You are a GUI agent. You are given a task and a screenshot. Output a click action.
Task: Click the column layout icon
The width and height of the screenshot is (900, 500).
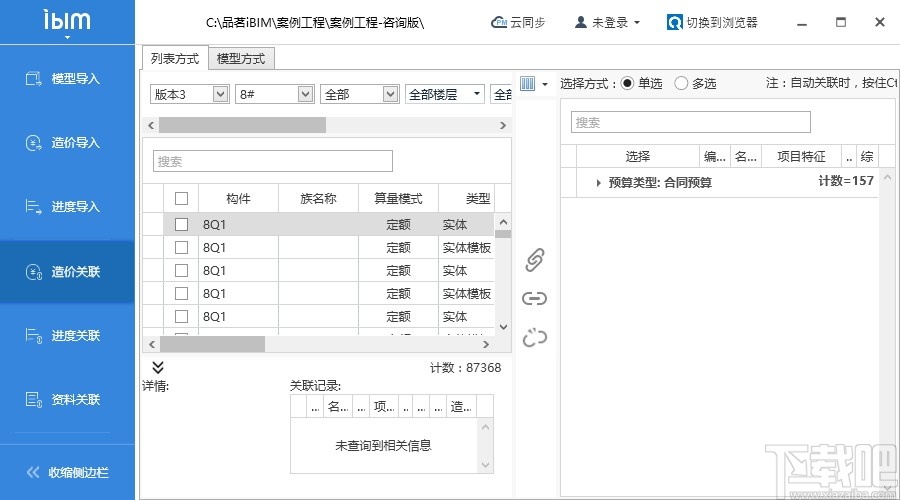[x=527, y=84]
